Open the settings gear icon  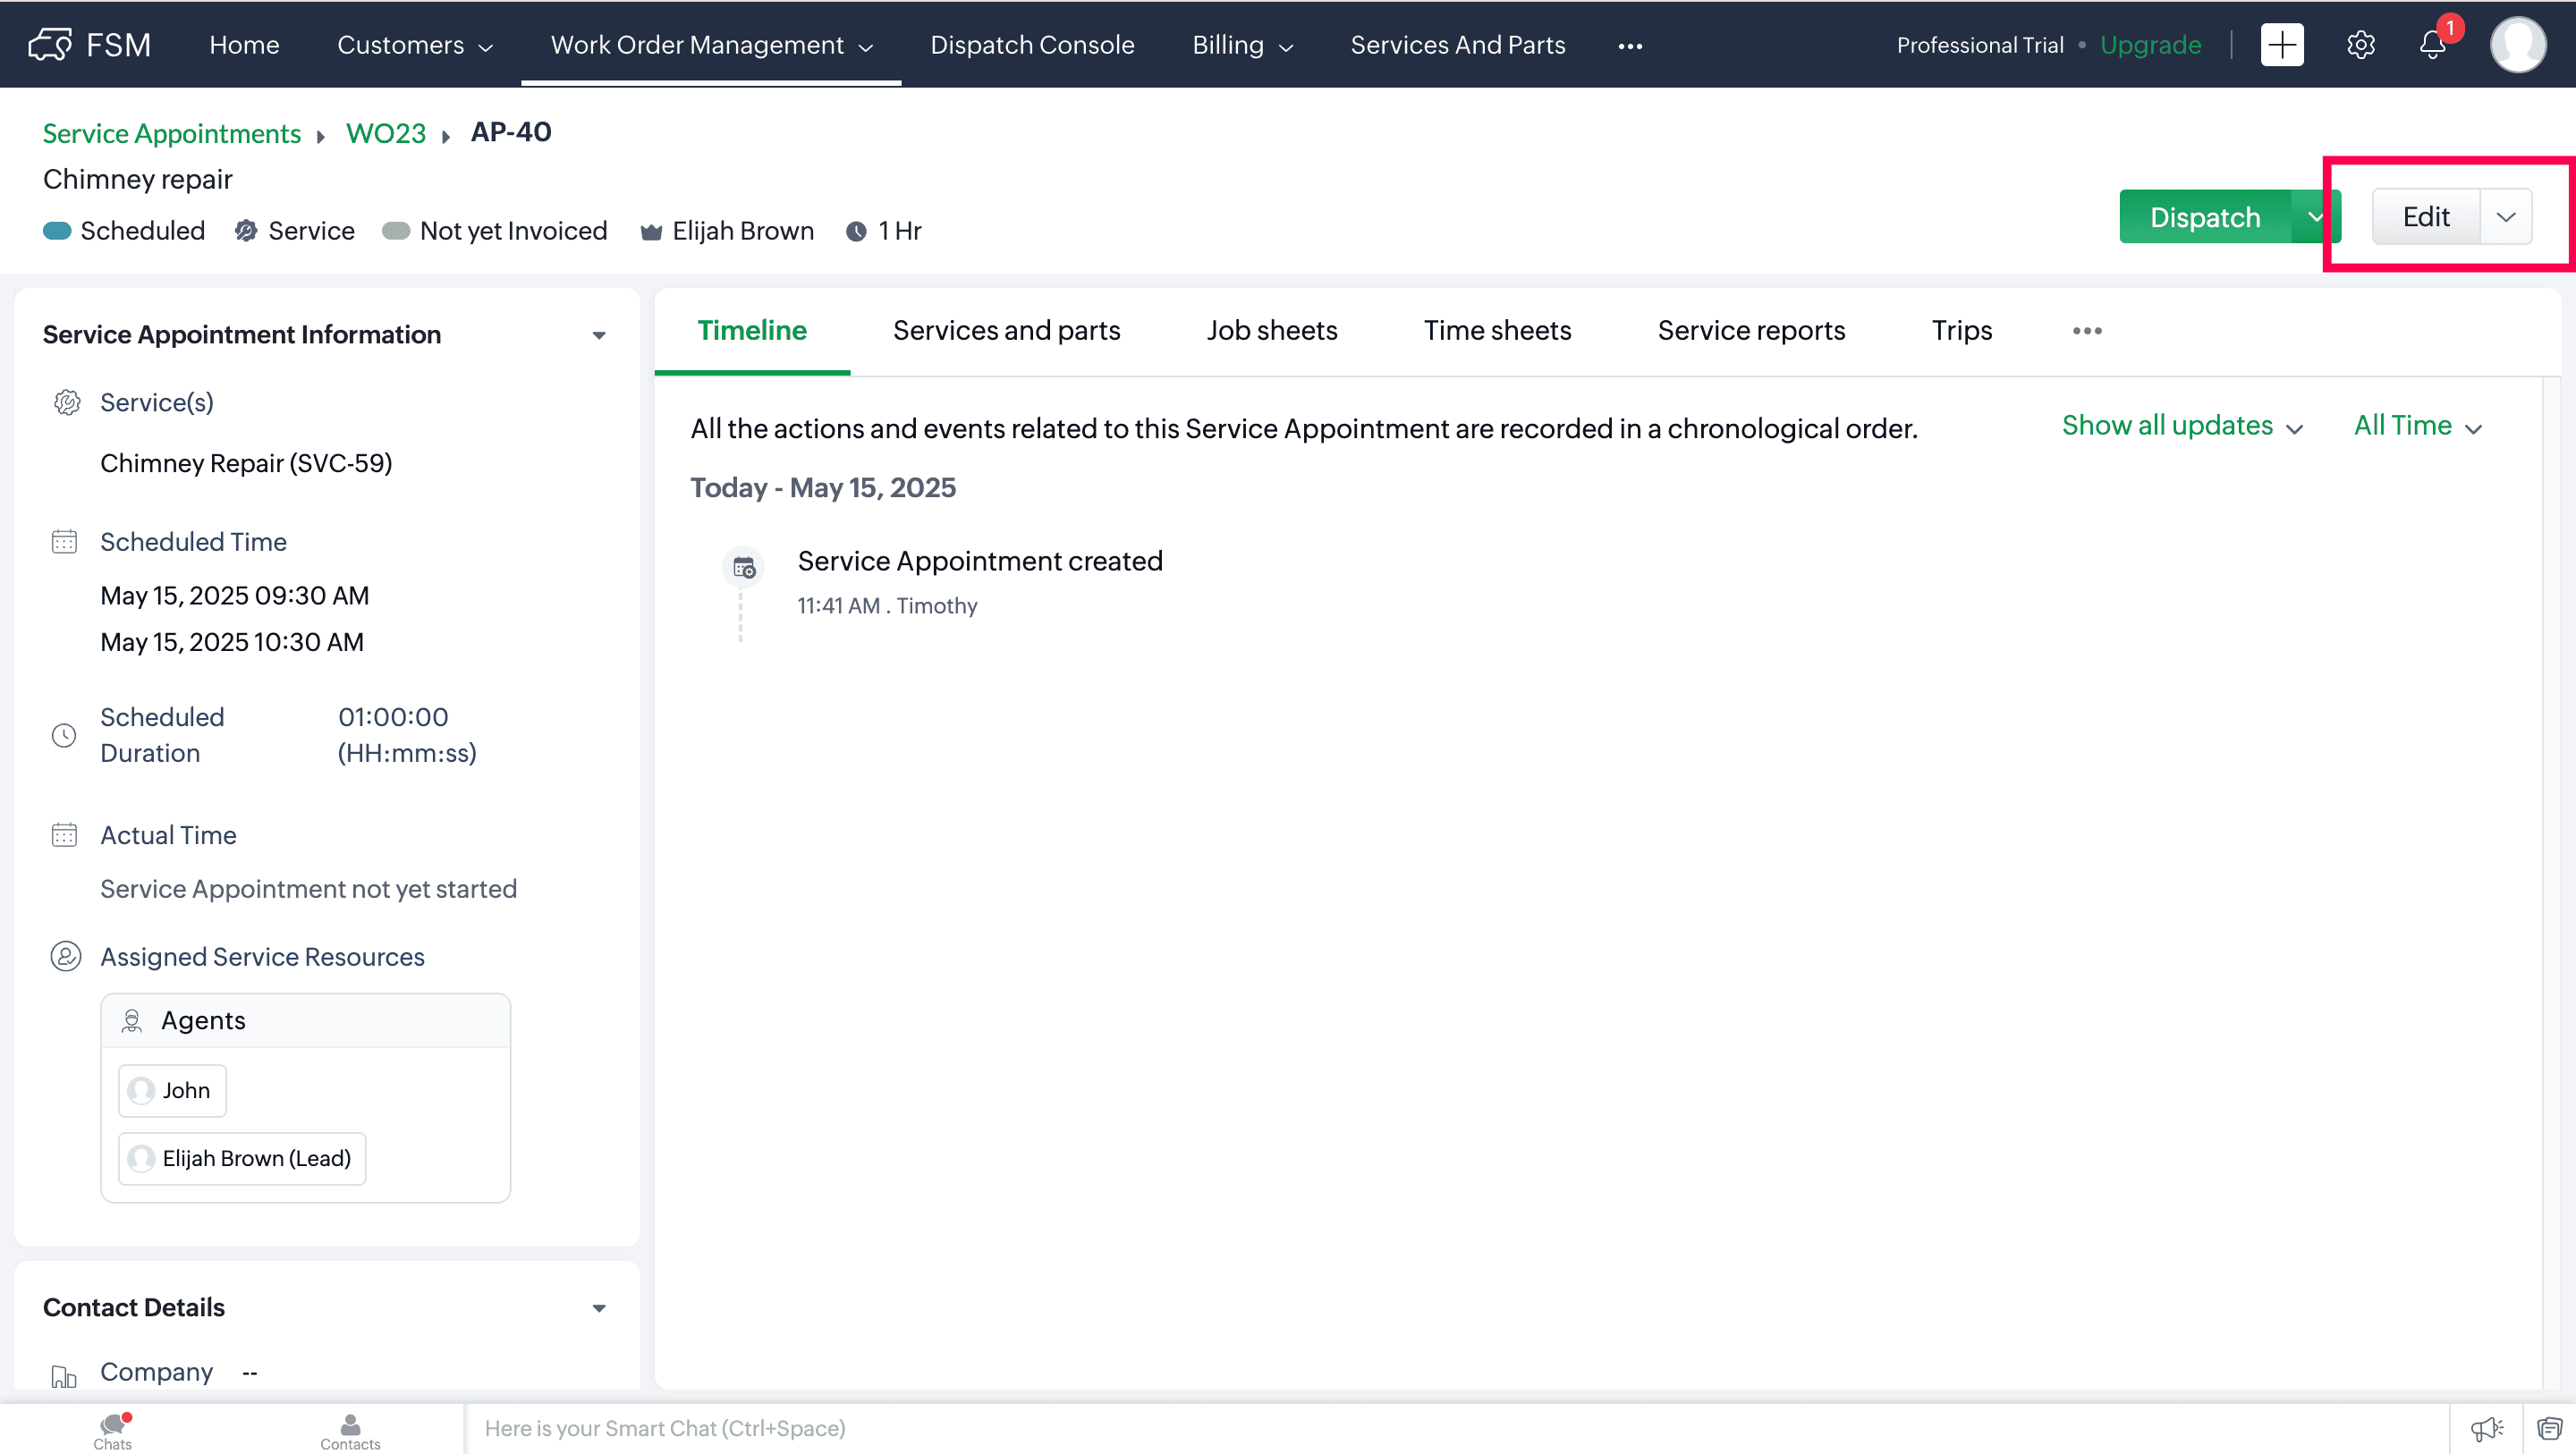click(x=2360, y=45)
